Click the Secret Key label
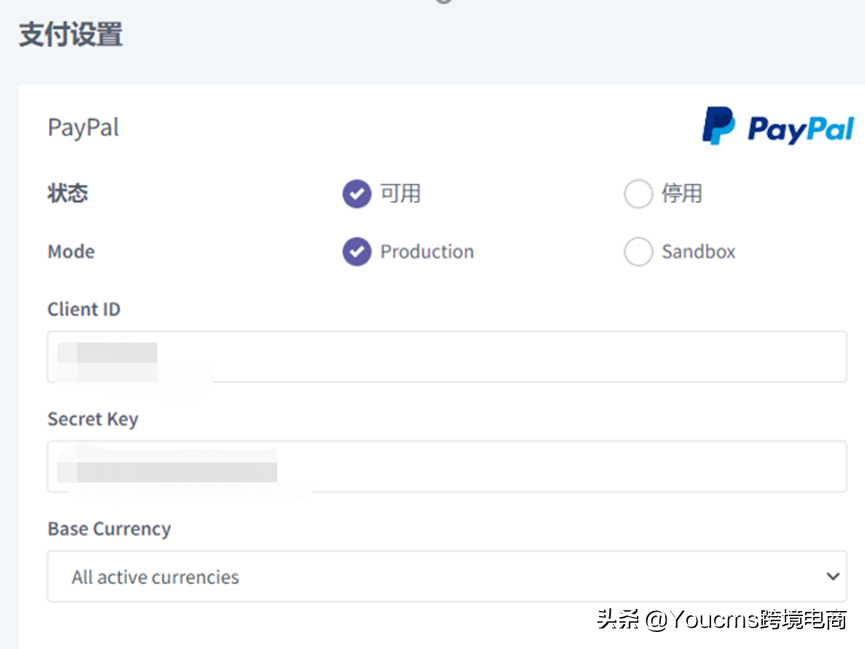This screenshot has width=865, height=649. click(x=93, y=419)
